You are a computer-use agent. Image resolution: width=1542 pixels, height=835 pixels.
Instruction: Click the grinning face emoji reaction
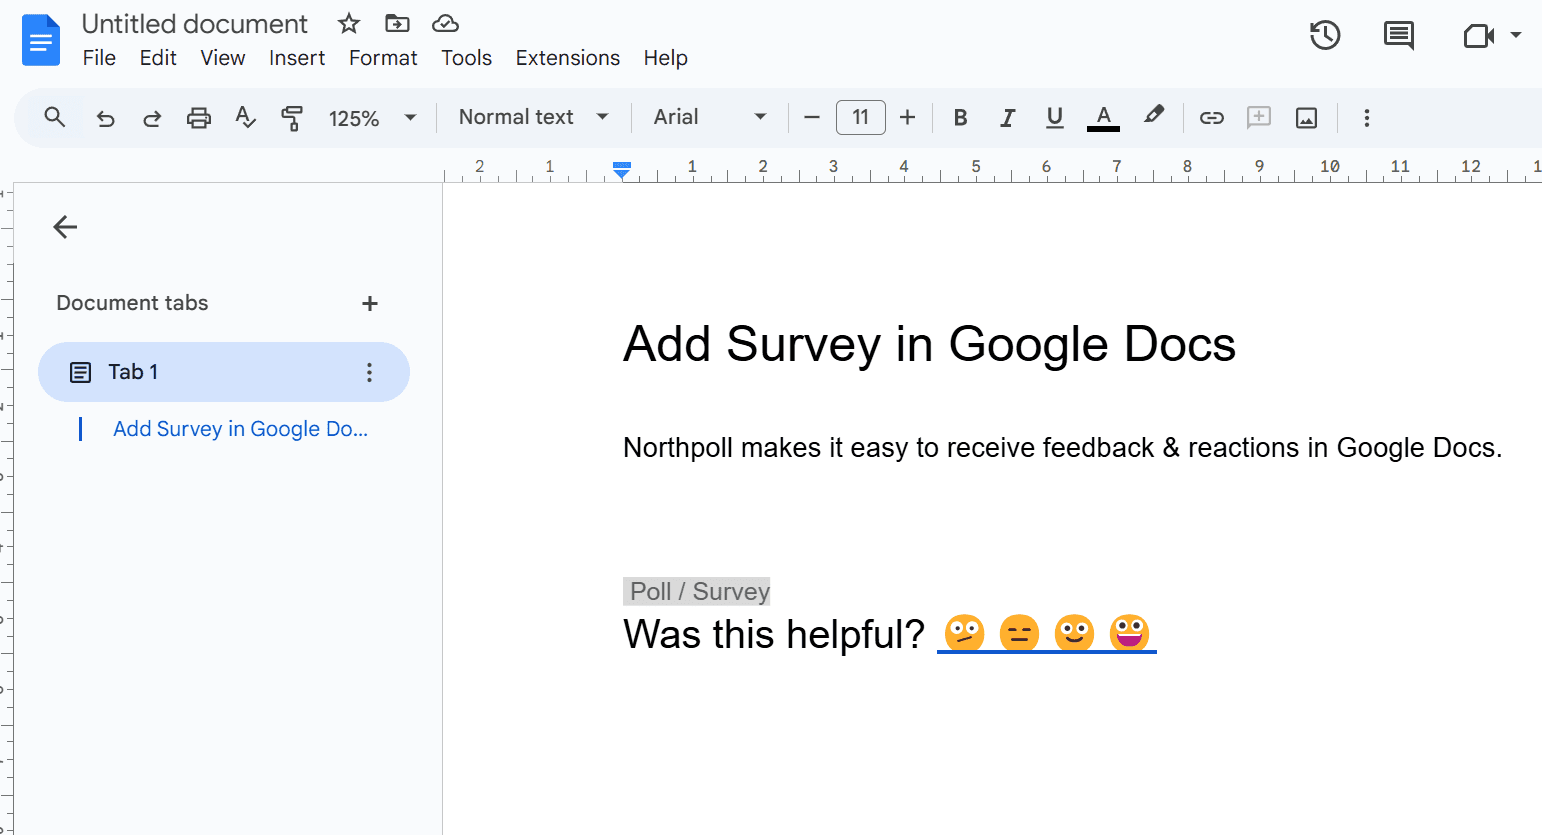point(1129,632)
